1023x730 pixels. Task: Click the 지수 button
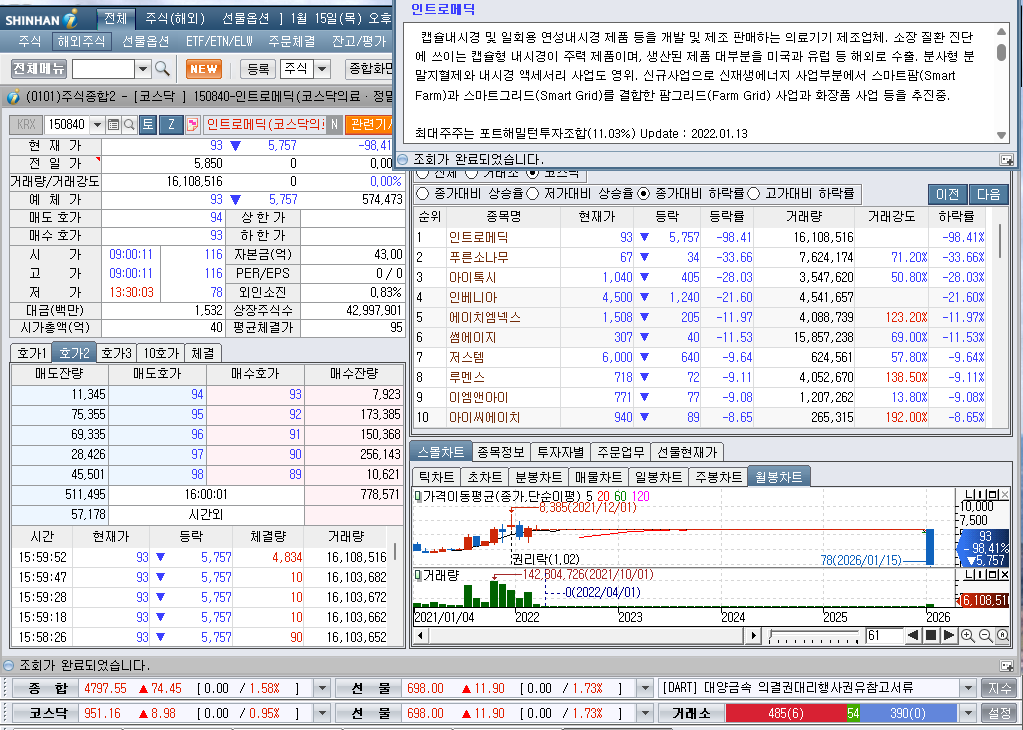[999, 688]
